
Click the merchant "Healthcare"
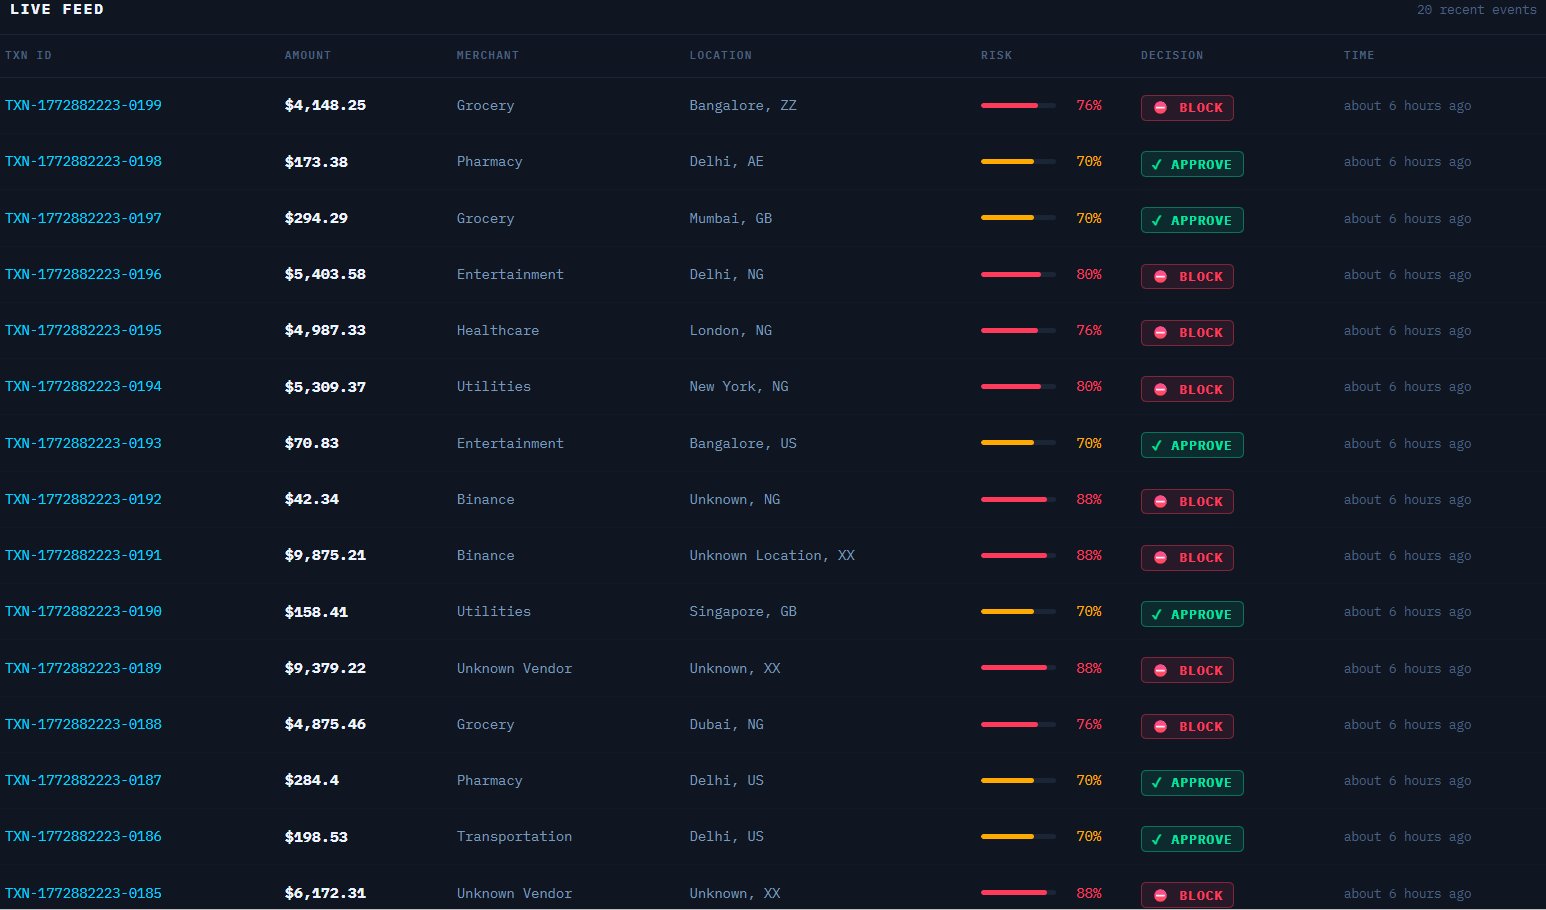498,330
